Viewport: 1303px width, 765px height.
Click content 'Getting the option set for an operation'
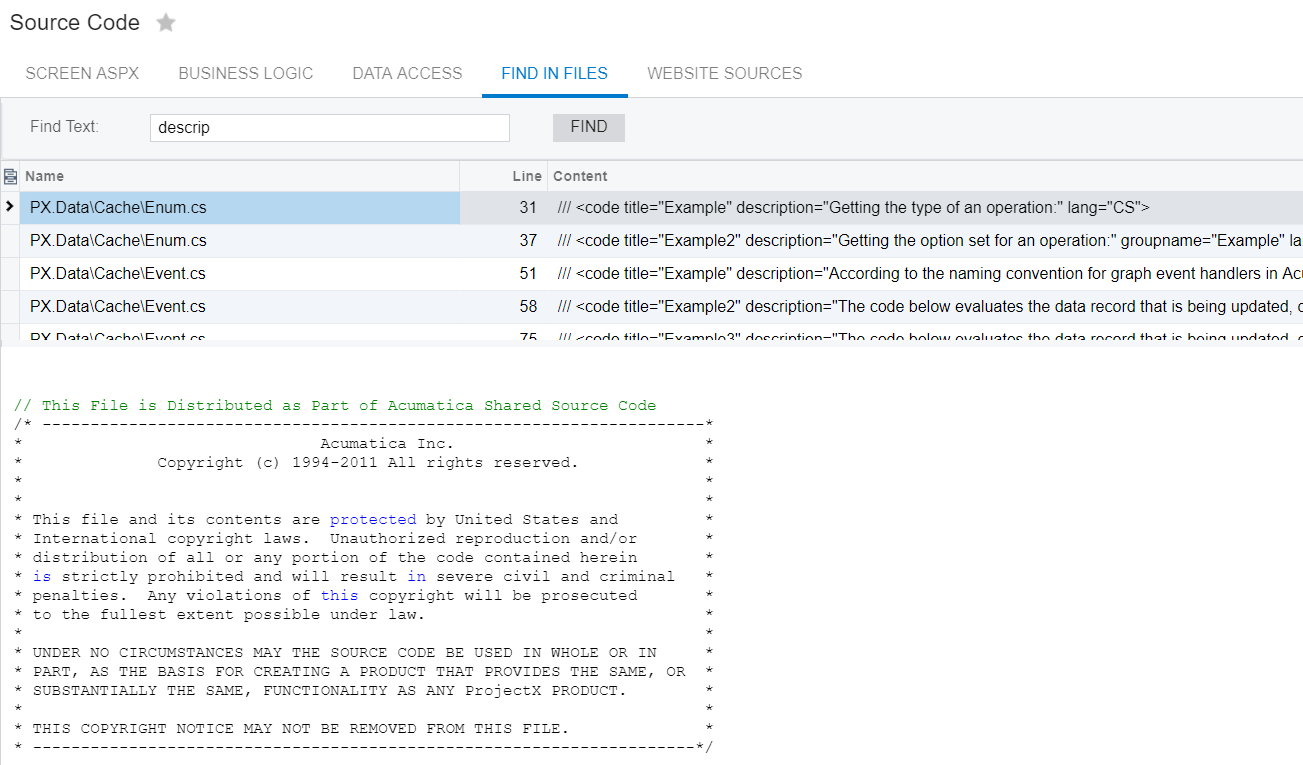click(925, 241)
